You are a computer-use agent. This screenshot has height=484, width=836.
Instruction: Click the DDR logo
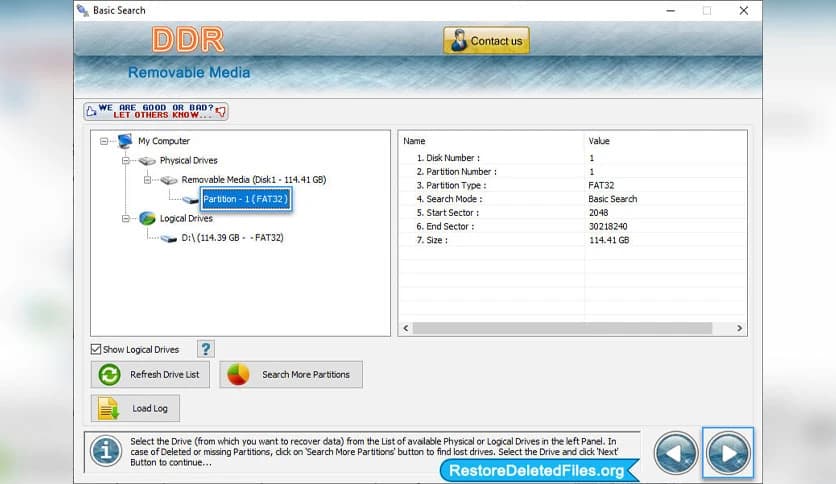188,40
